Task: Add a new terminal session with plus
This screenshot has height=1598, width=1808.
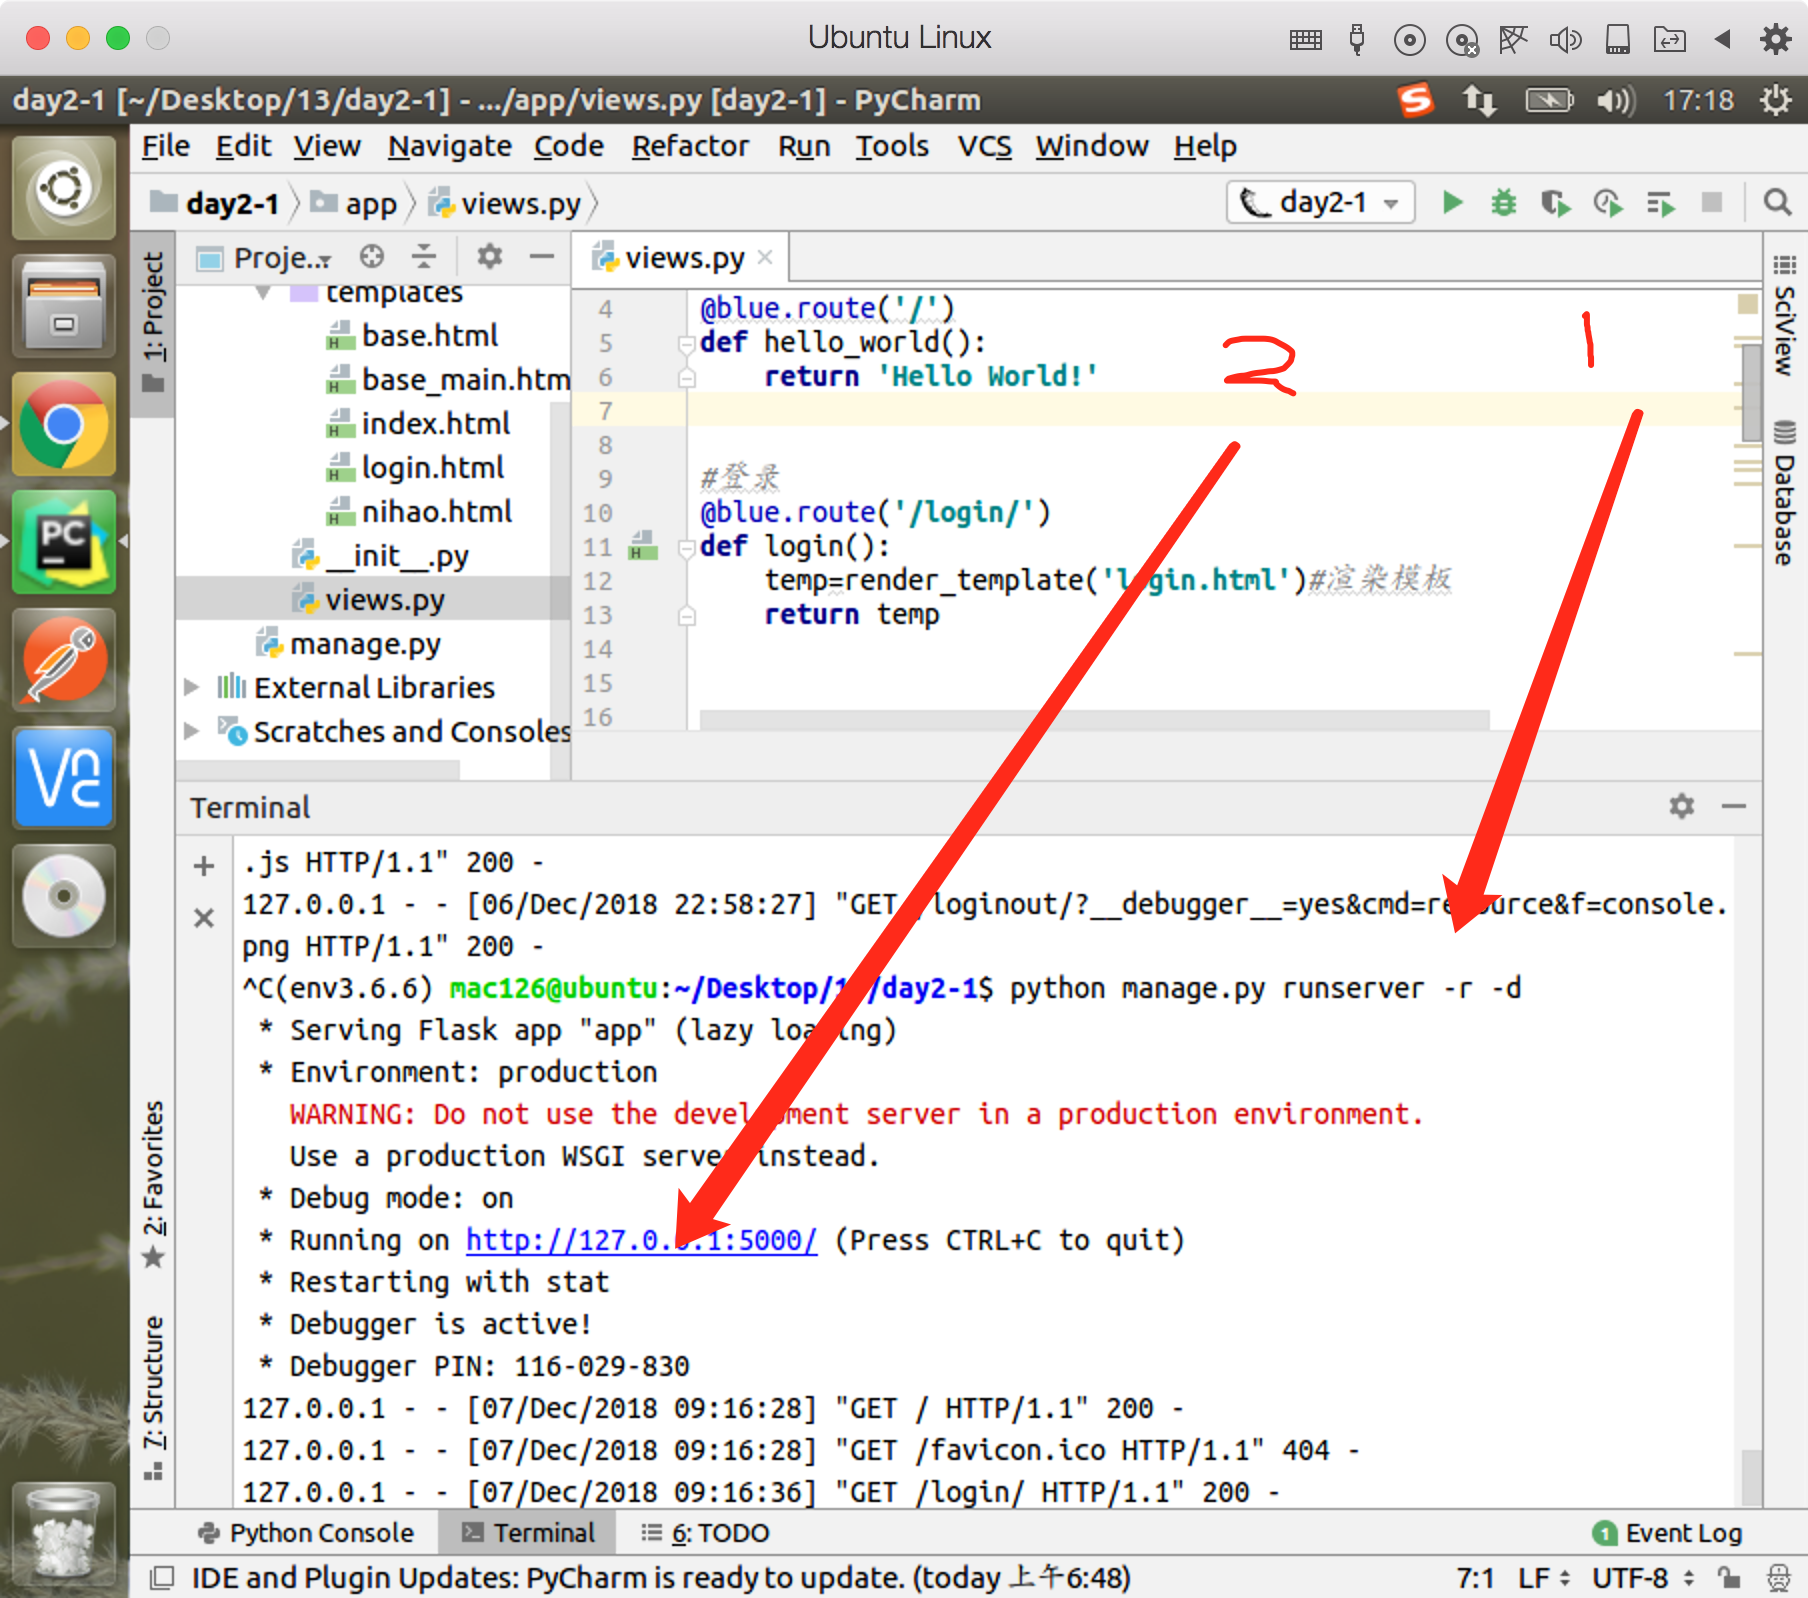Action: (204, 866)
